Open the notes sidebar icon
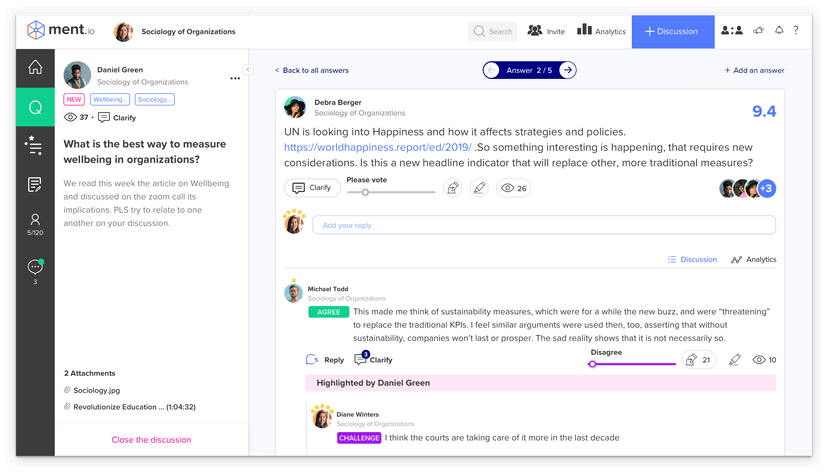This screenshot has width=828, height=474. tap(35, 184)
